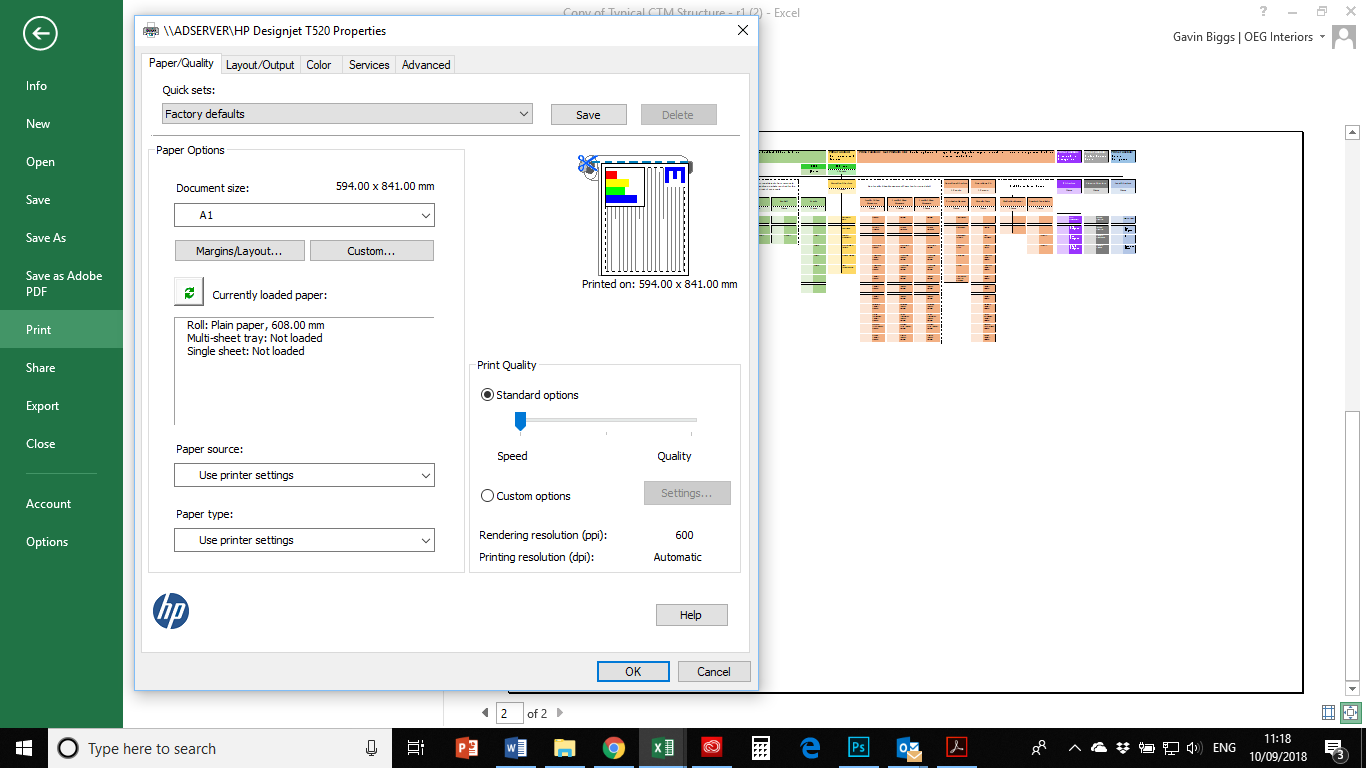
Task: Open the Paper type dropdown
Action: [304, 540]
